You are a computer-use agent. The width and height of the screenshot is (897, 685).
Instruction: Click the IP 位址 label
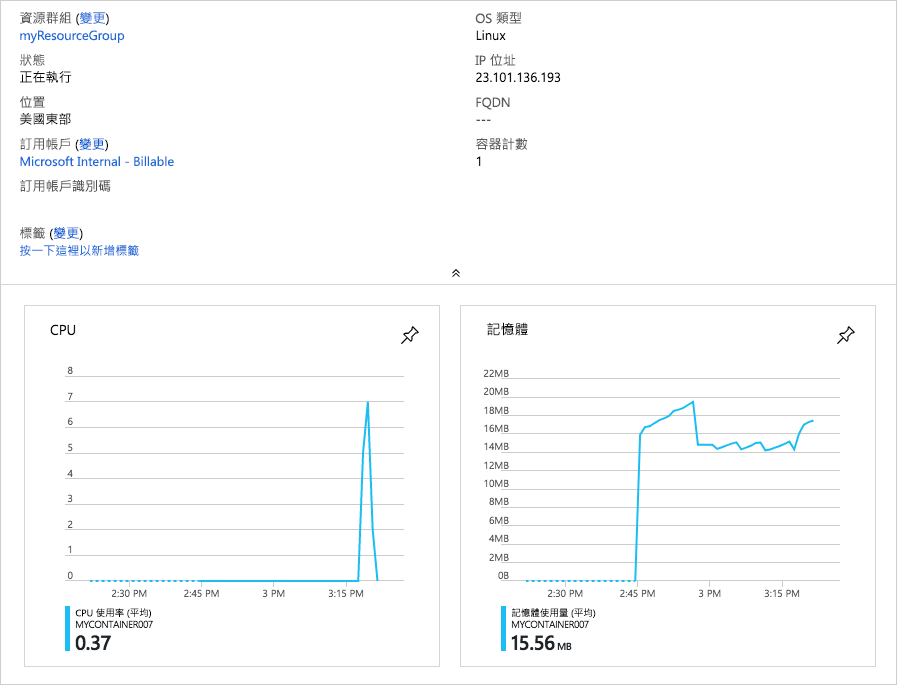(495, 60)
